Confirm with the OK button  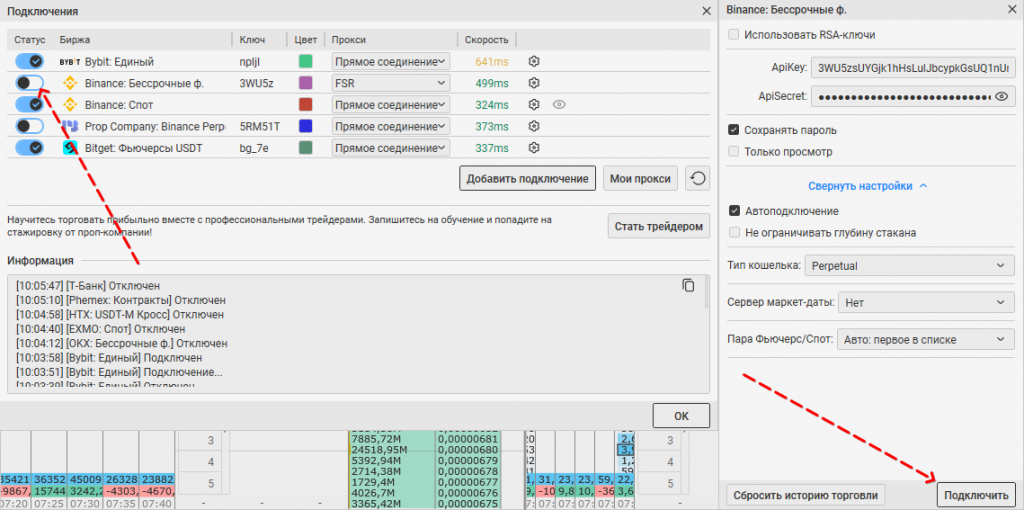681,415
